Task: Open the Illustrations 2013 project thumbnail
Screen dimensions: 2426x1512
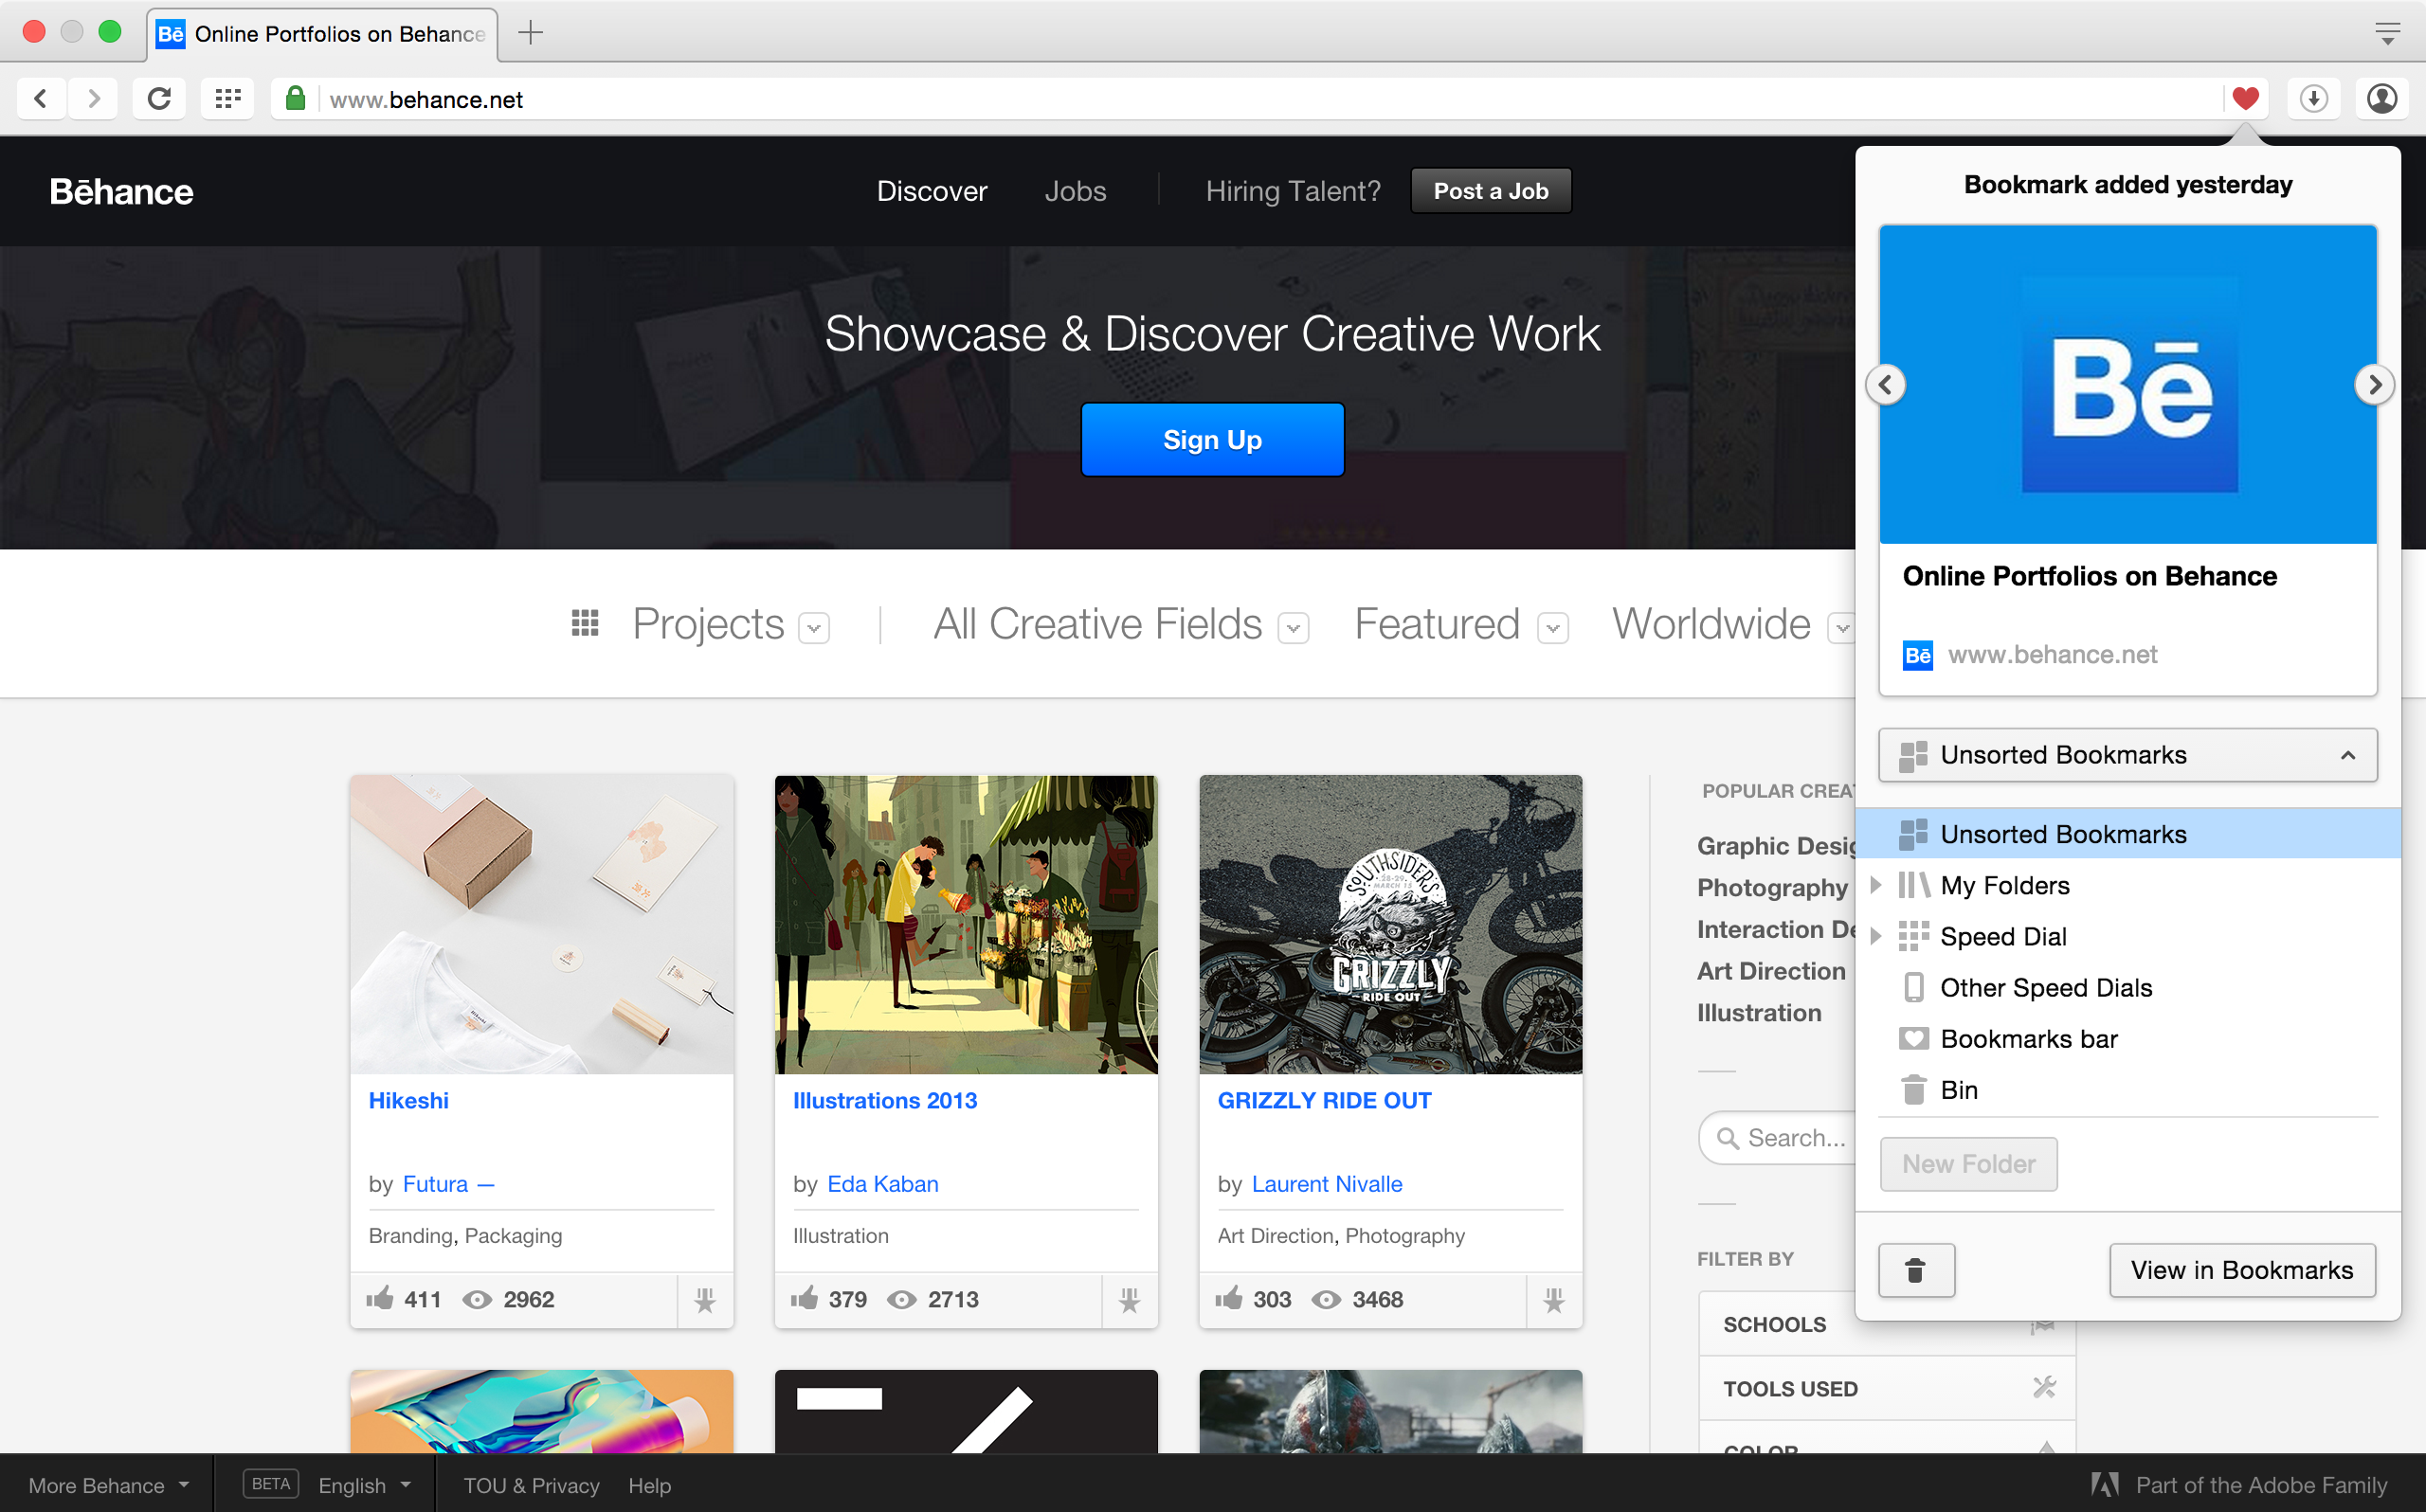Action: [965, 923]
